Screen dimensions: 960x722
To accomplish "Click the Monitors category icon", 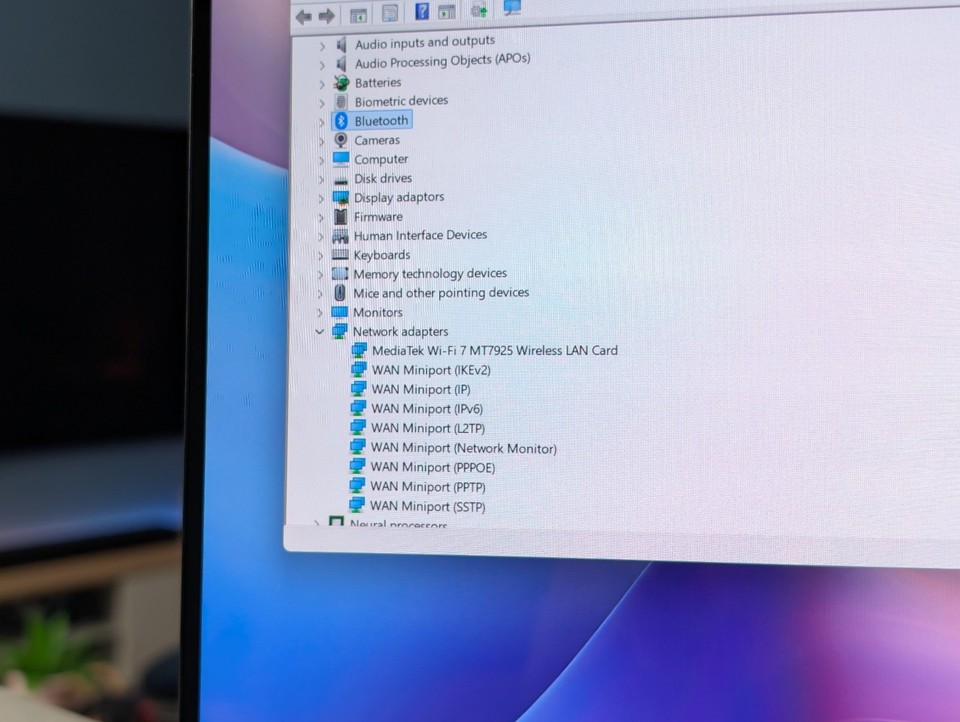I will [339, 312].
